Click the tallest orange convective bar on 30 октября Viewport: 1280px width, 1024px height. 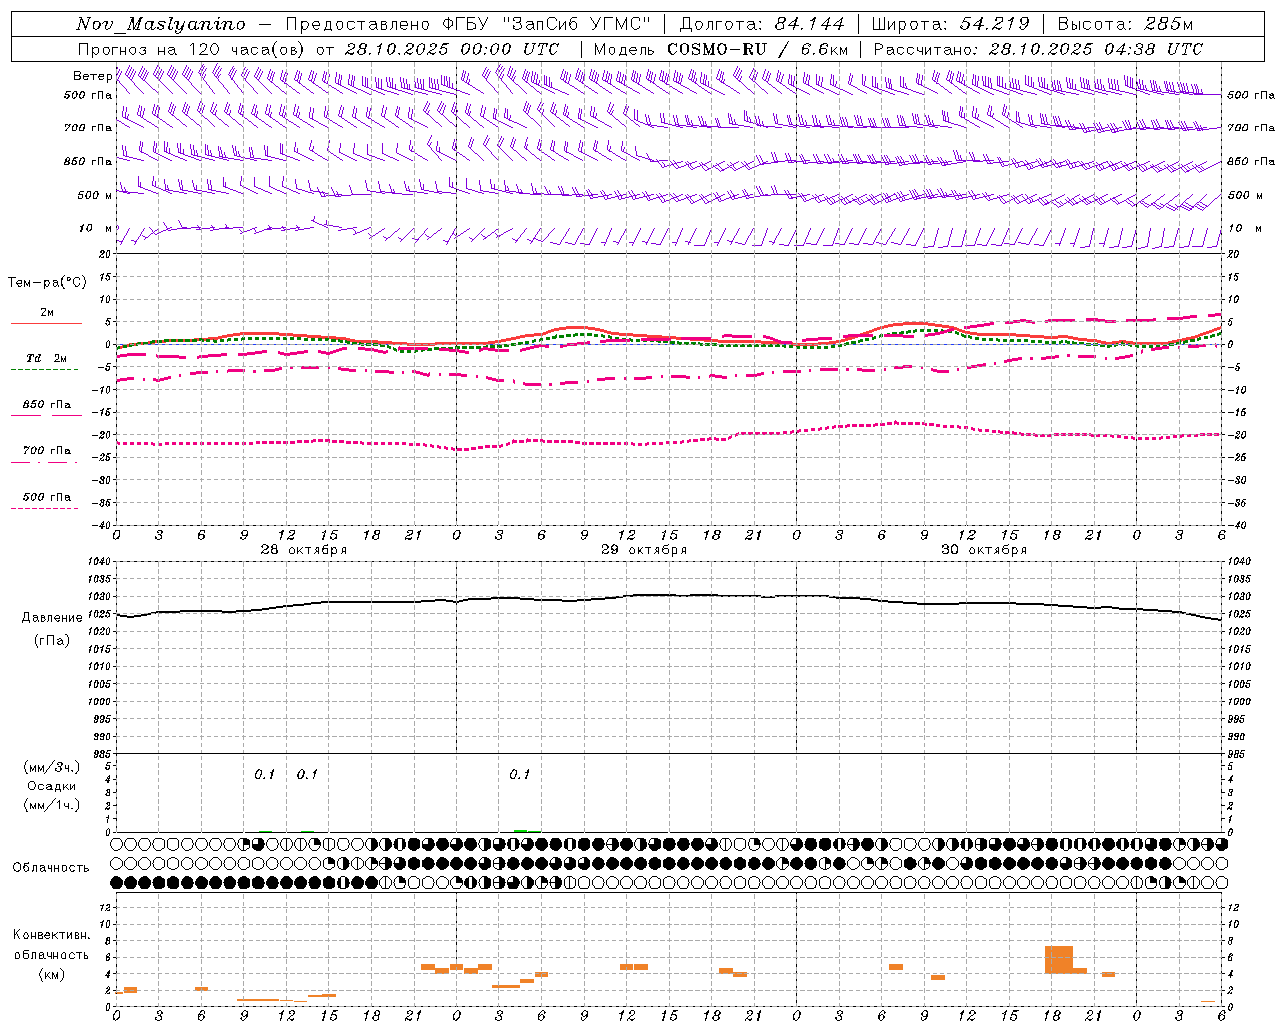click(x=1059, y=959)
